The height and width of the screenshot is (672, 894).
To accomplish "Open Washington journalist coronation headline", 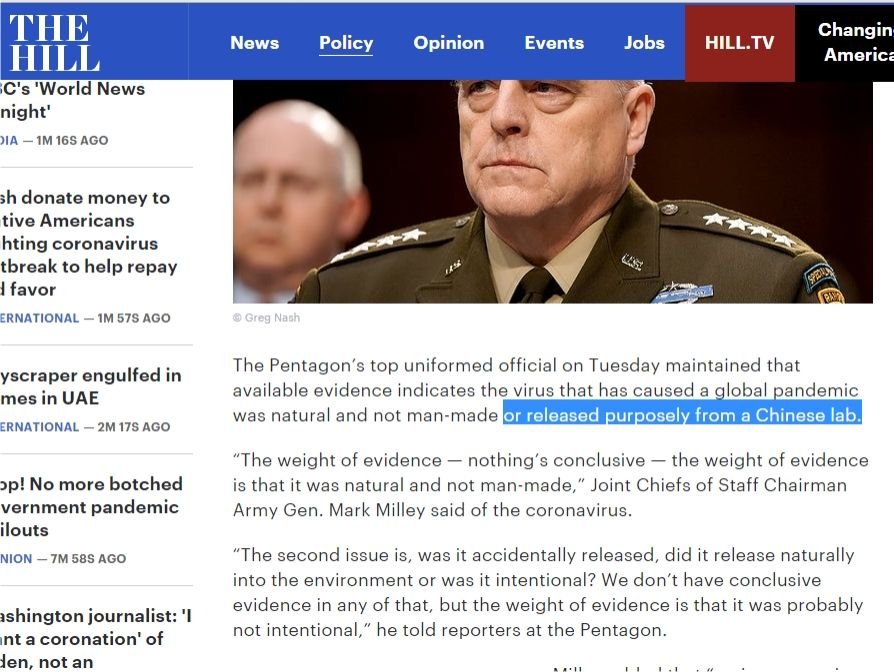I will (95, 639).
